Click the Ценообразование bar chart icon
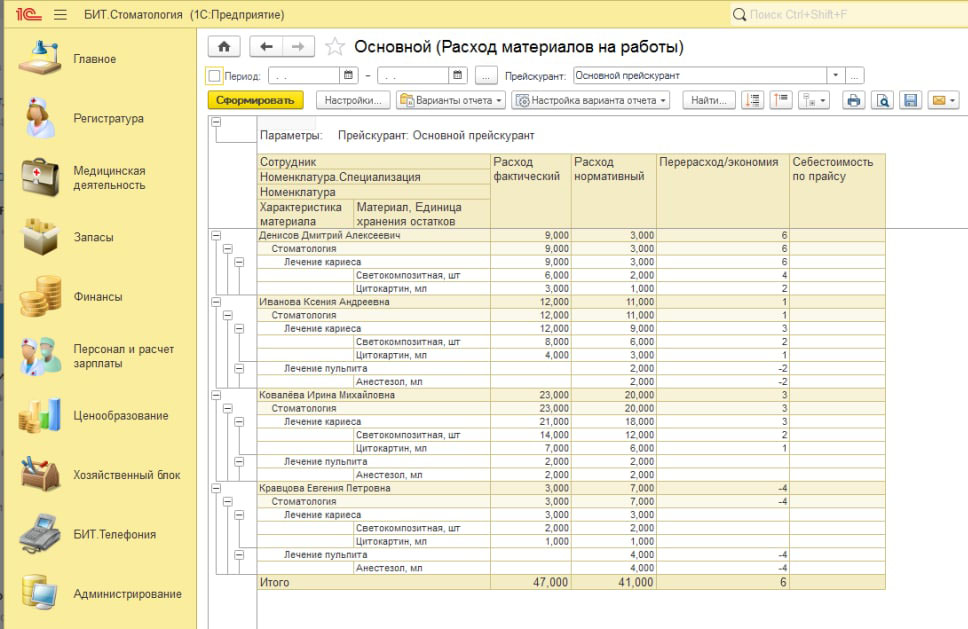The width and height of the screenshot is (968, 629). pos(40,415)
